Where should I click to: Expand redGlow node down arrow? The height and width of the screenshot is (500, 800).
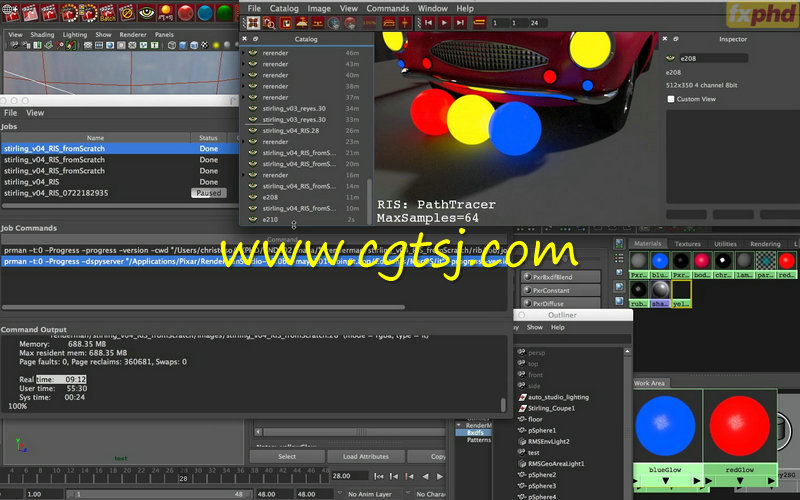[740, 481]
